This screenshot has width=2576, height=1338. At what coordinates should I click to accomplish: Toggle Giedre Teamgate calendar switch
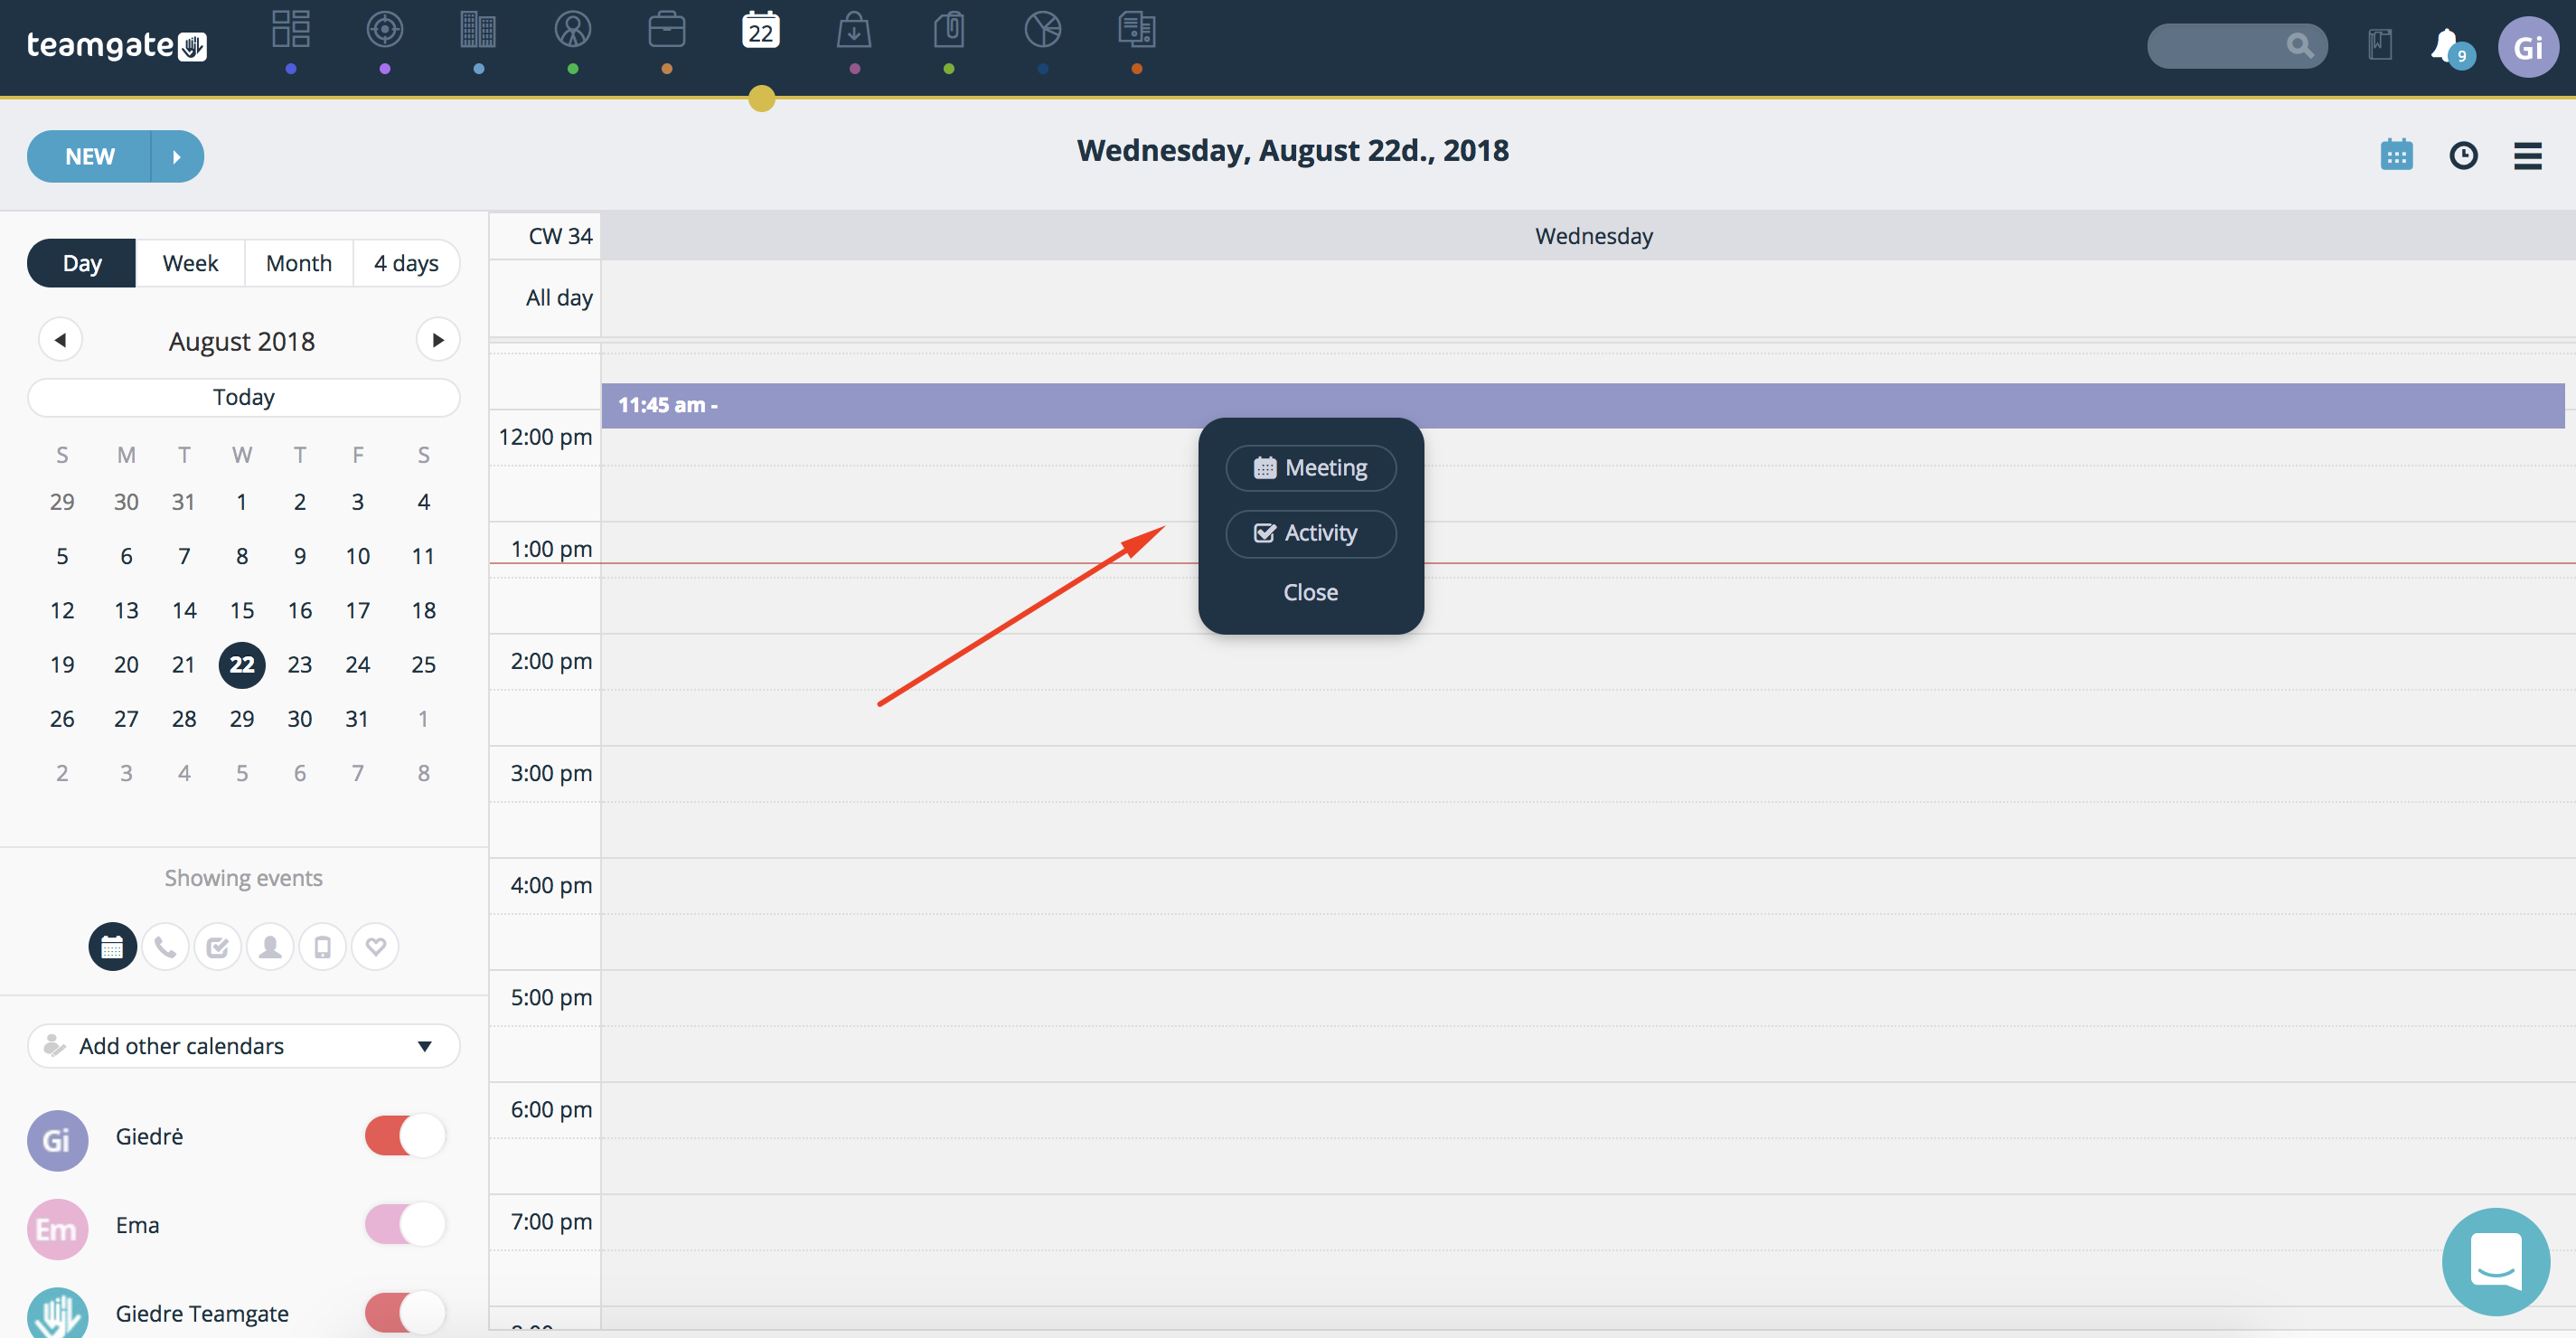(405, 1312)
